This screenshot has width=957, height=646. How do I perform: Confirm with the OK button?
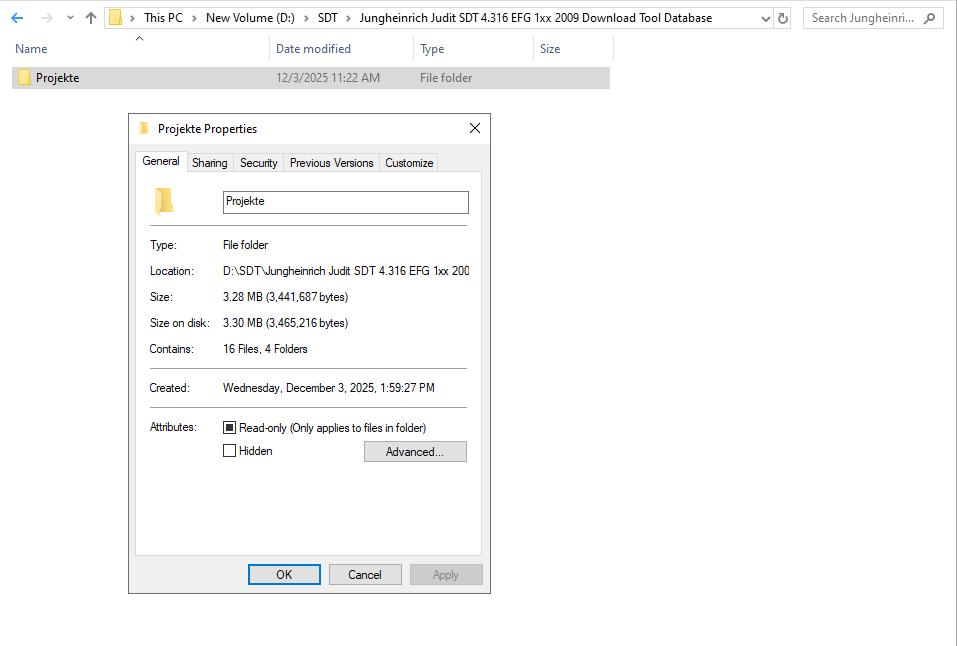click(284, 575)
